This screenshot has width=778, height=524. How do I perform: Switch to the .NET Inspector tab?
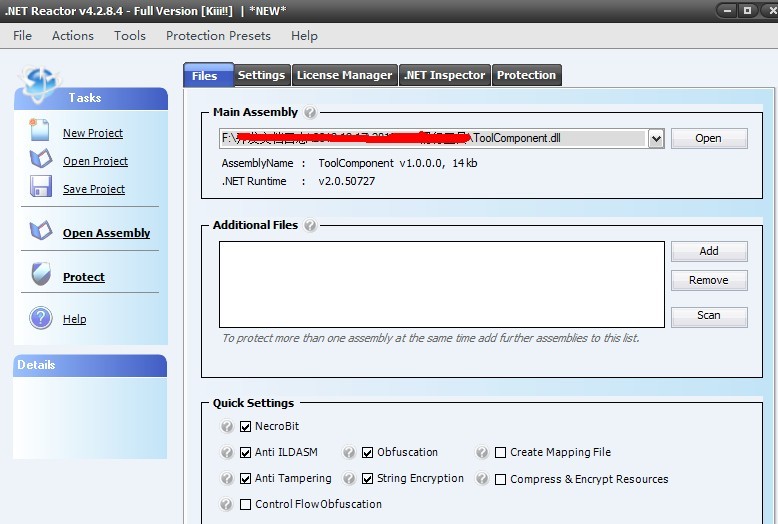(445, 75)
